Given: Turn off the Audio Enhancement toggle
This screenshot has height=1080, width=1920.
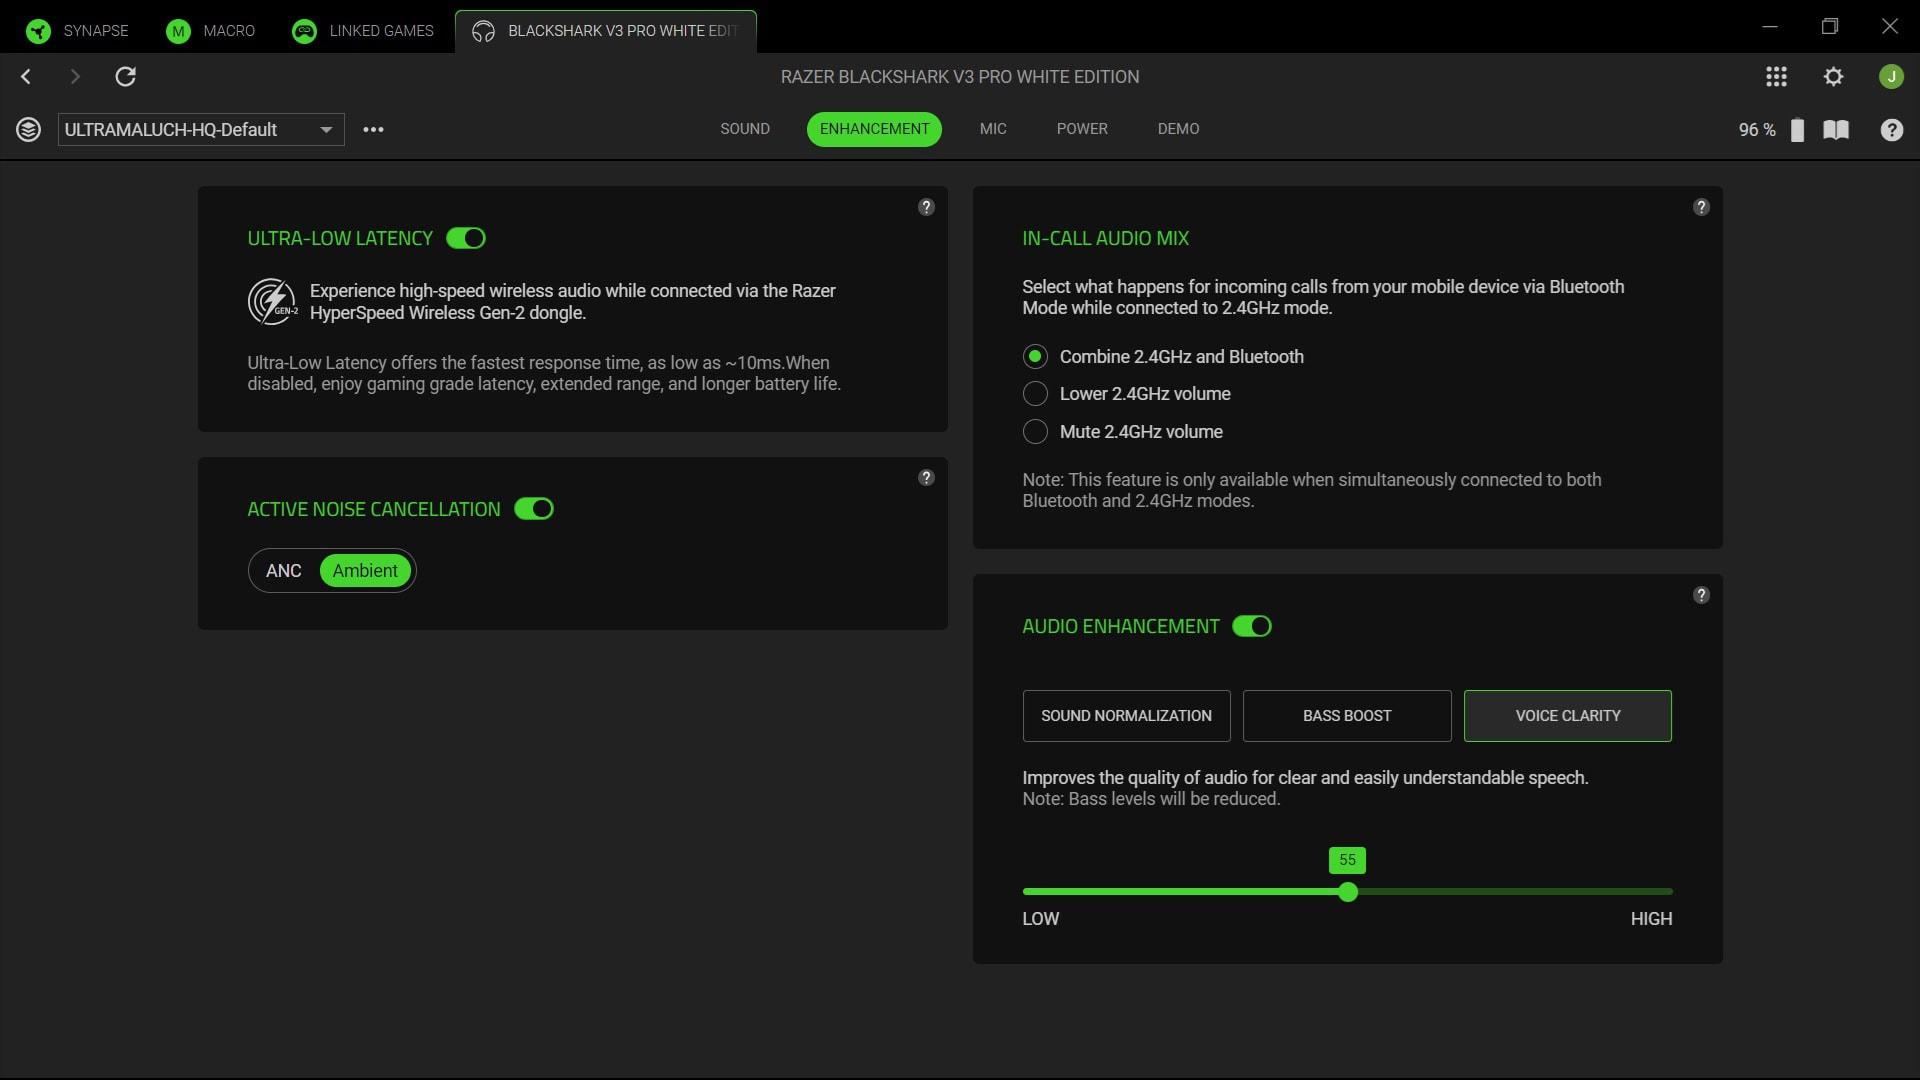Looking at the screenshot, I should 1252,626.
